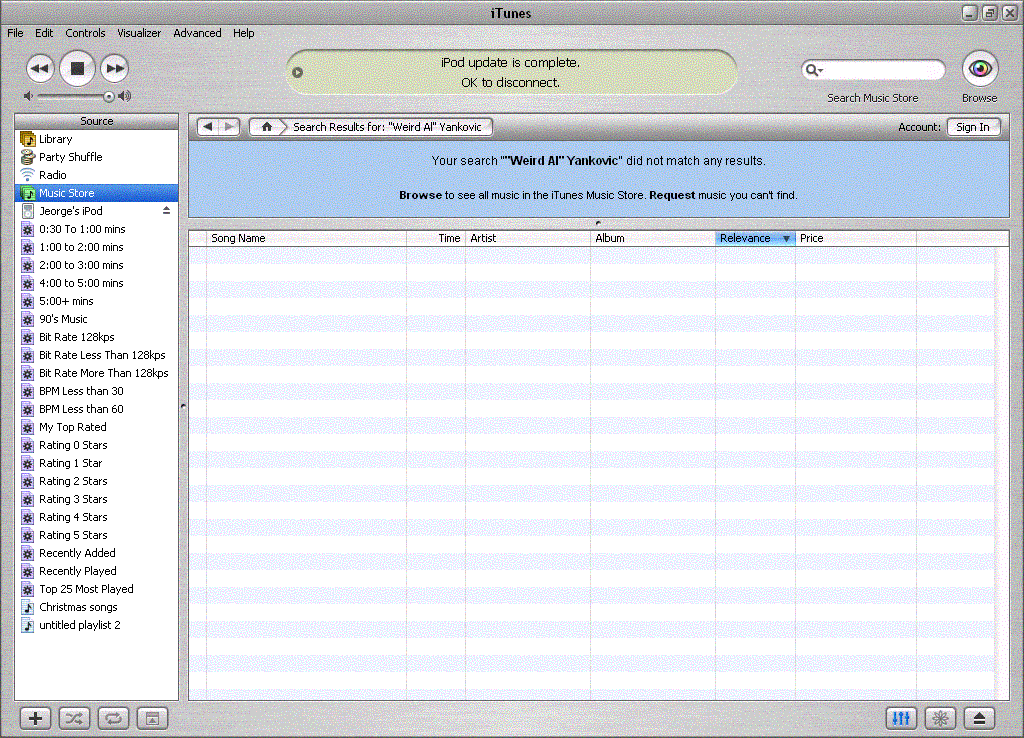Select Jeorge's iPod in Source list
1024x738 pixels.
(x=97, y=211)
